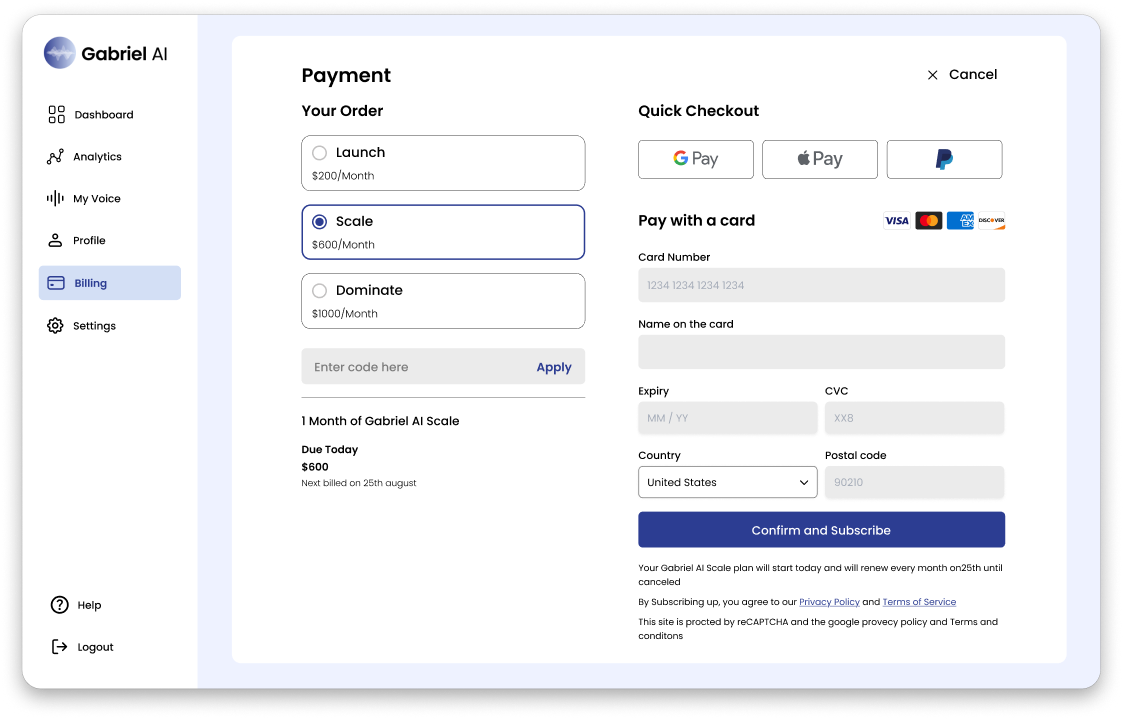Viewport: 1123px width, 719px height.
Task: Click the Analytics graph icon
Action: pyautogui.click(x=55, y=157)
